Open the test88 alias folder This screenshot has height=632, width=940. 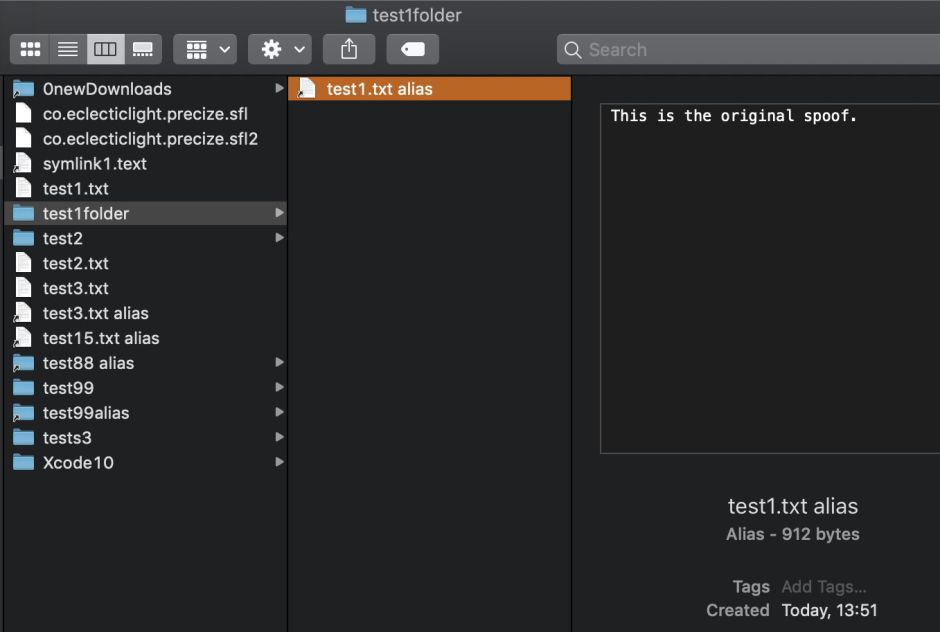[x=88, y=363]
